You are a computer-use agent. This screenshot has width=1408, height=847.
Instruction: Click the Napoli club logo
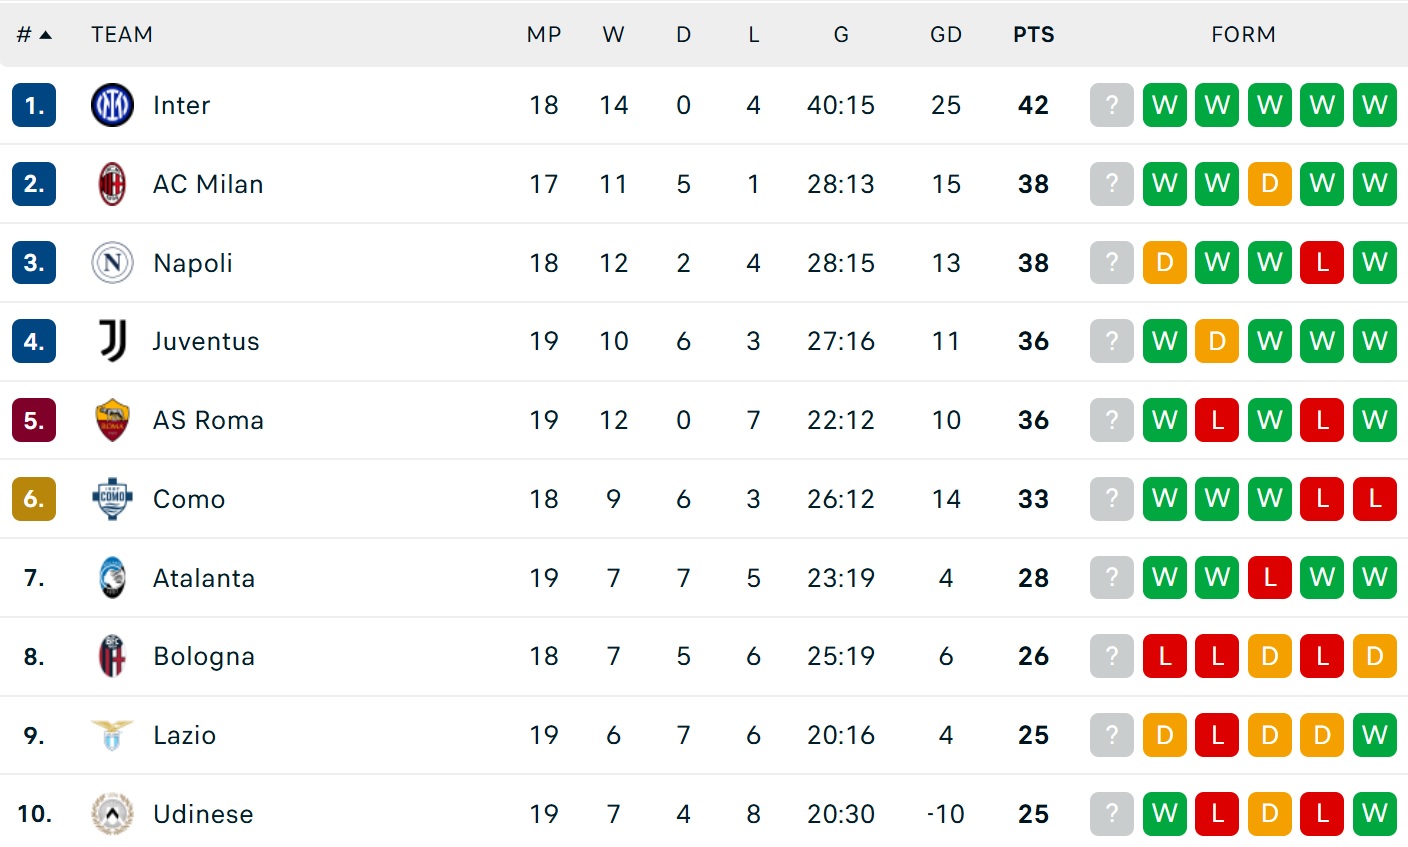[112, 263]
